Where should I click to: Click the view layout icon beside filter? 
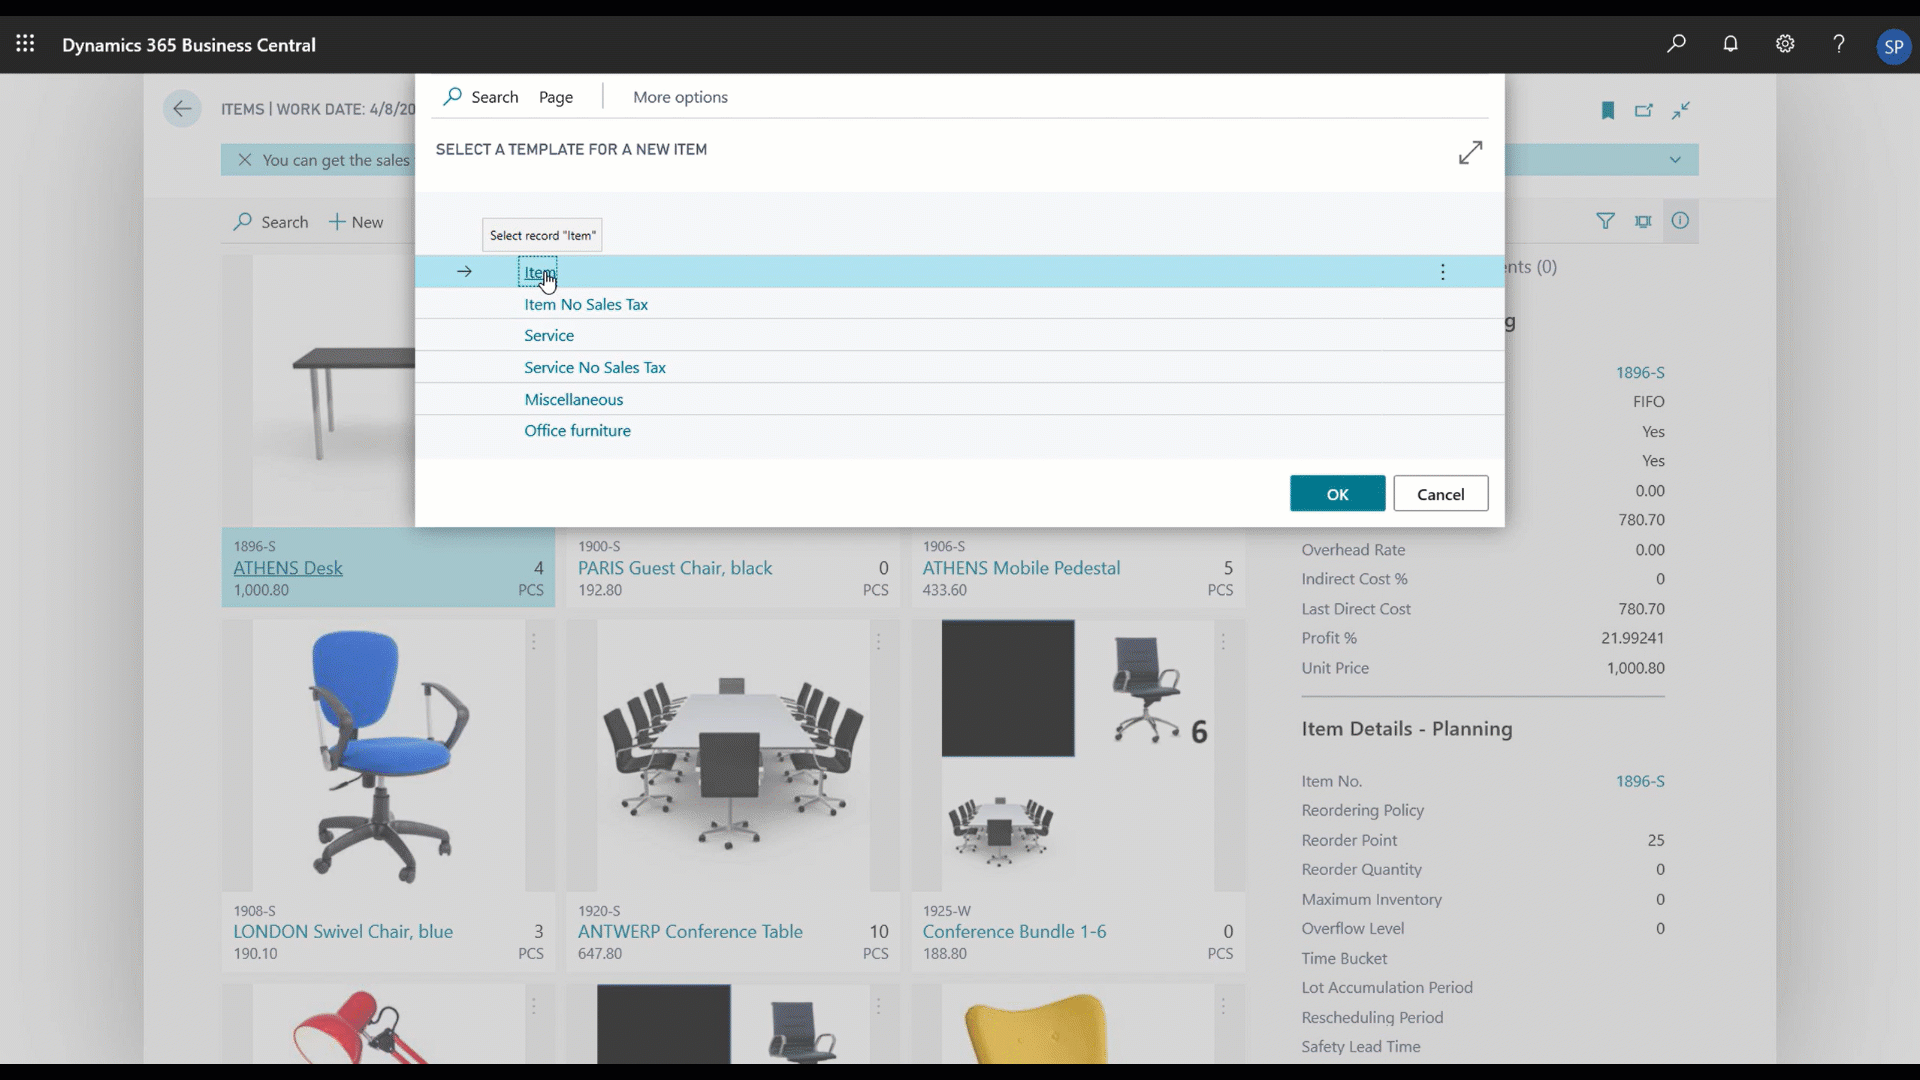[x=1643, y=221]
